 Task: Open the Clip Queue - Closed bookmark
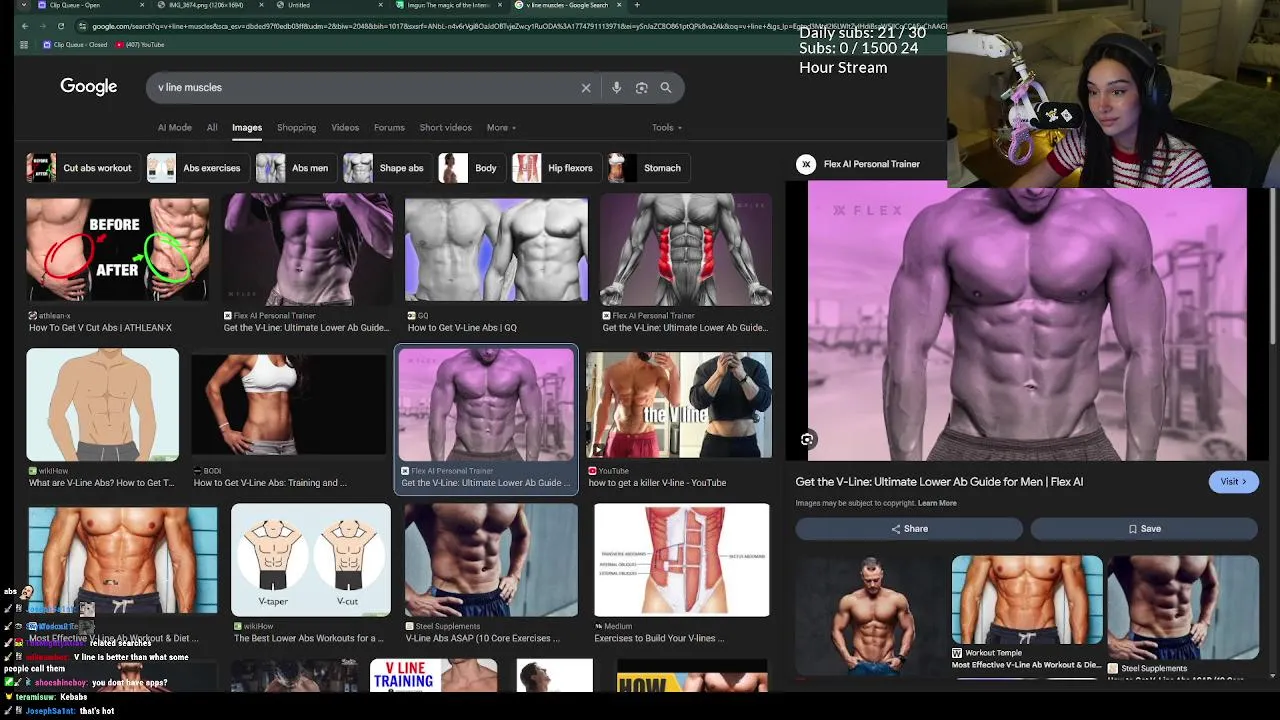click(75, 45)
